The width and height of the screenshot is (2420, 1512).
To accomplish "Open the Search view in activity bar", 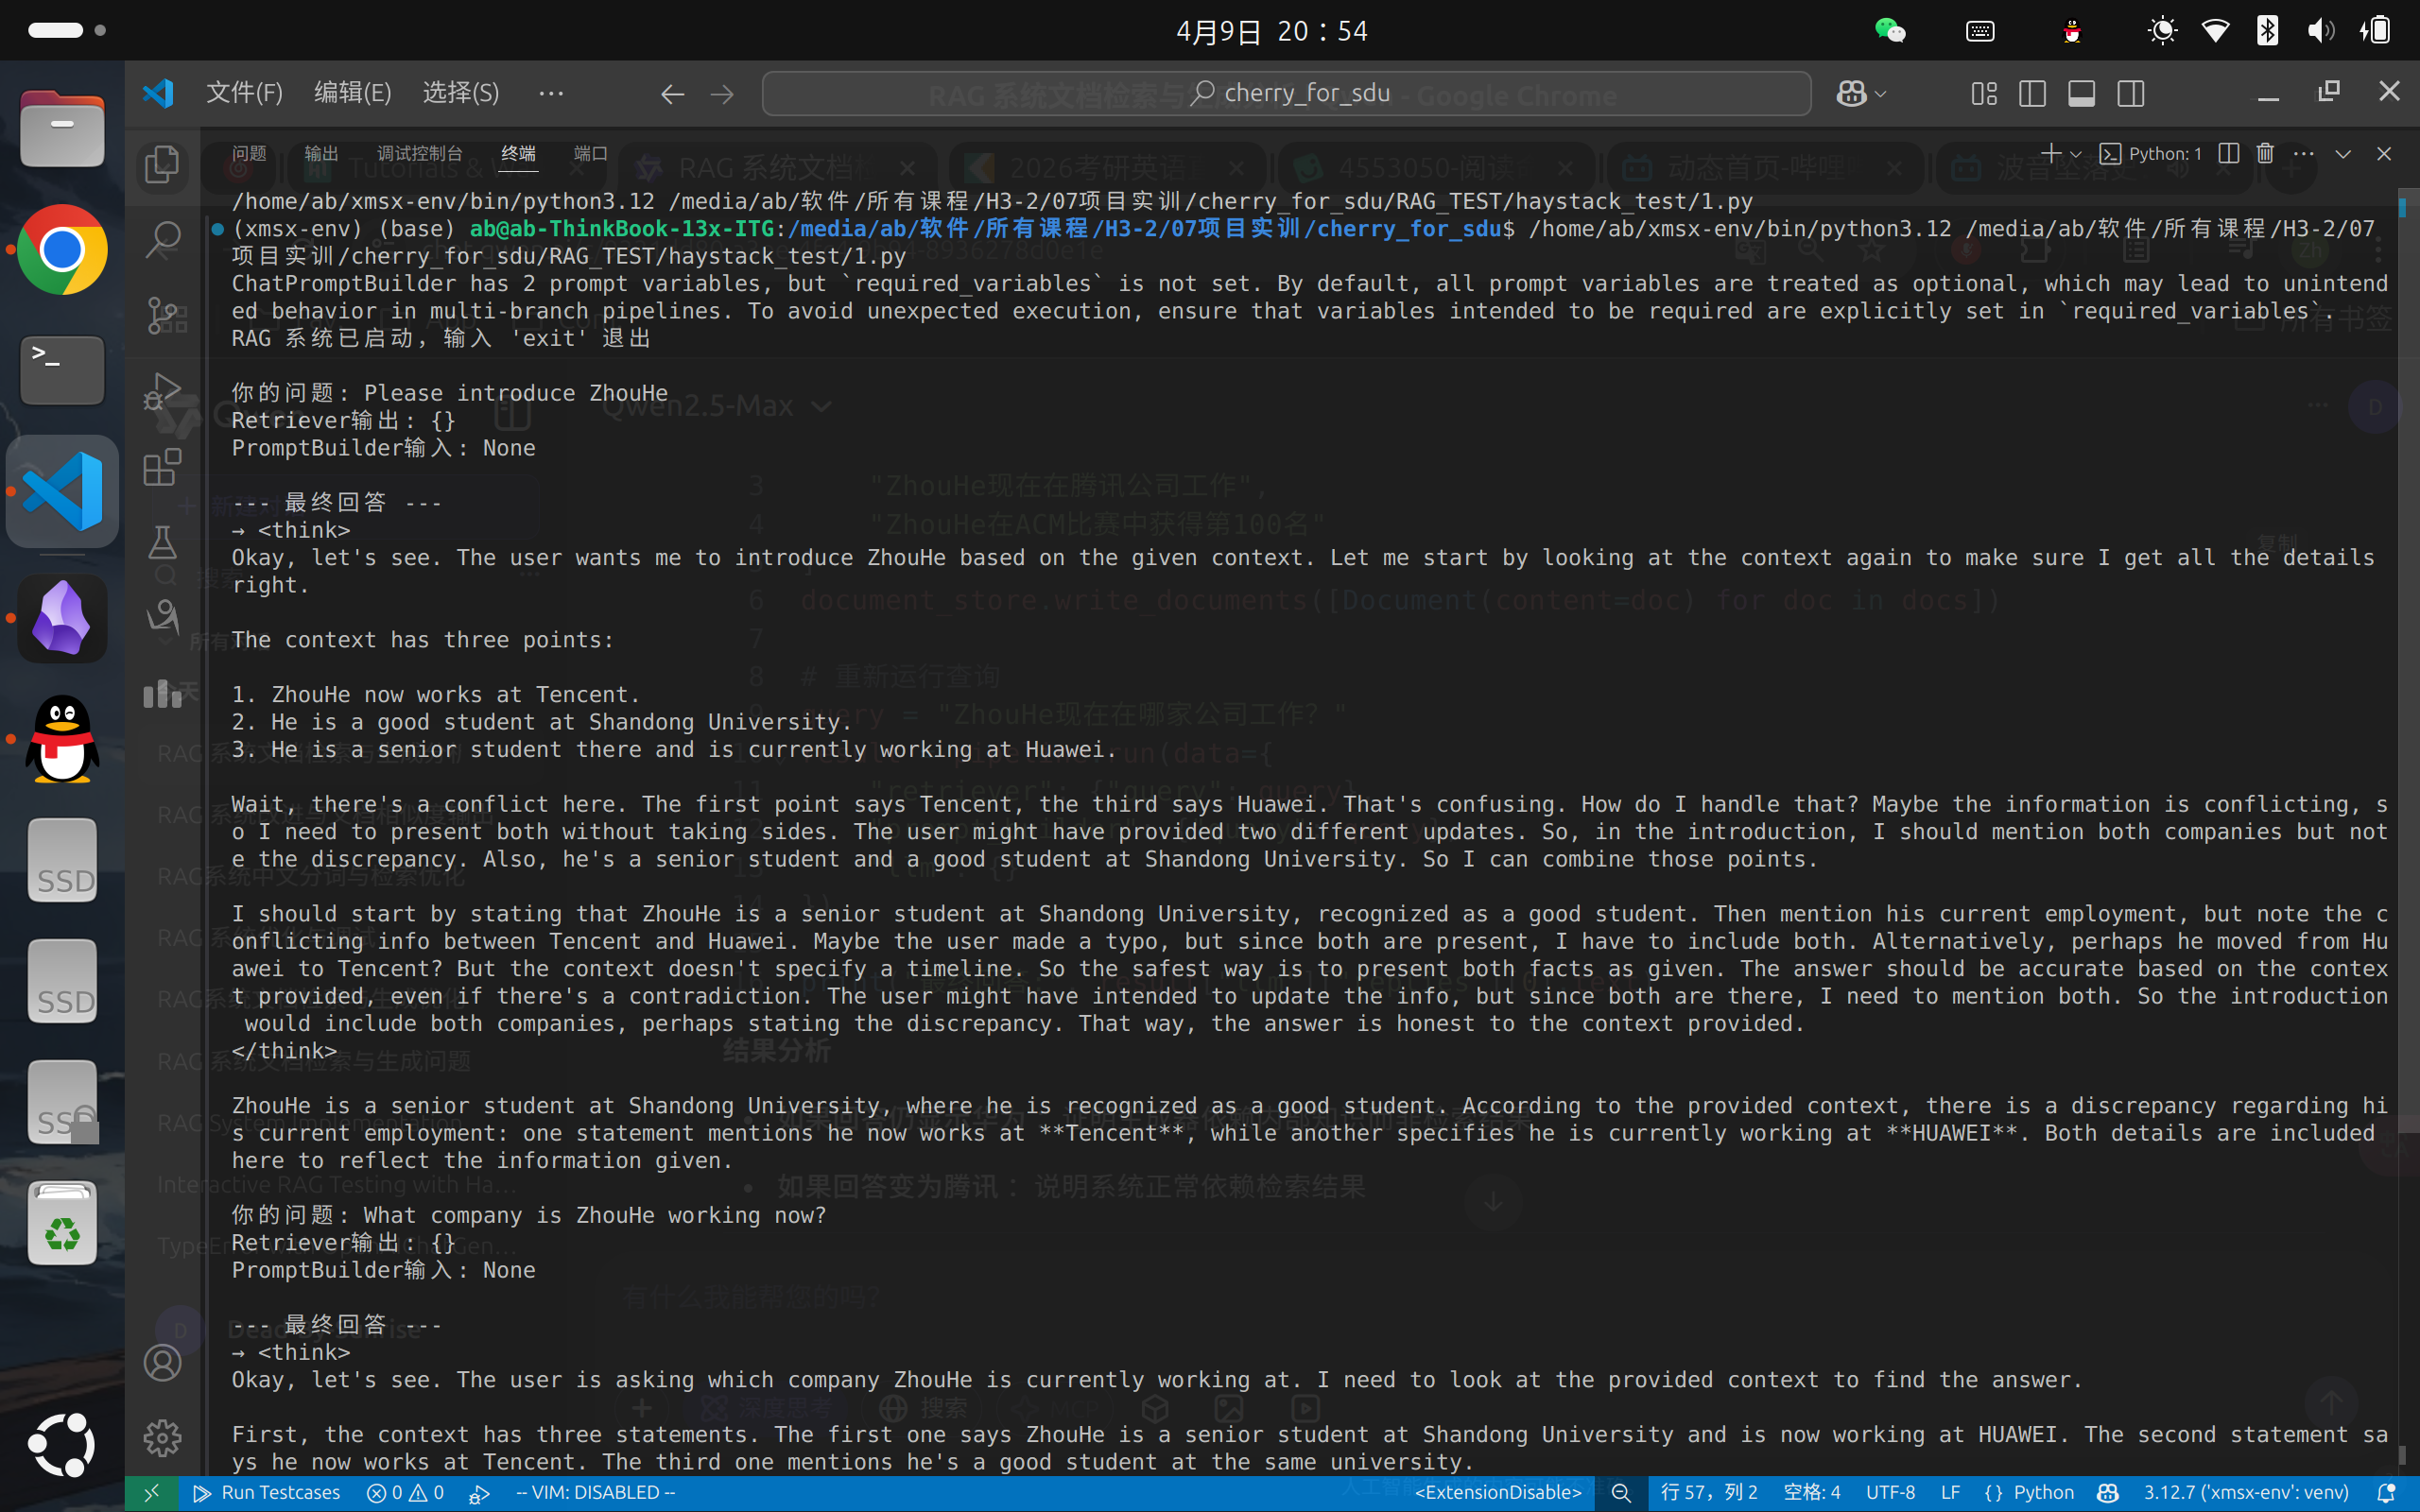I will (162, 240).
